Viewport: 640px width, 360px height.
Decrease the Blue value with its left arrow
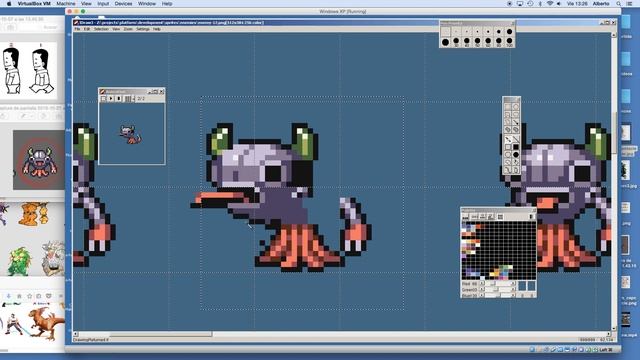[482, 295]
